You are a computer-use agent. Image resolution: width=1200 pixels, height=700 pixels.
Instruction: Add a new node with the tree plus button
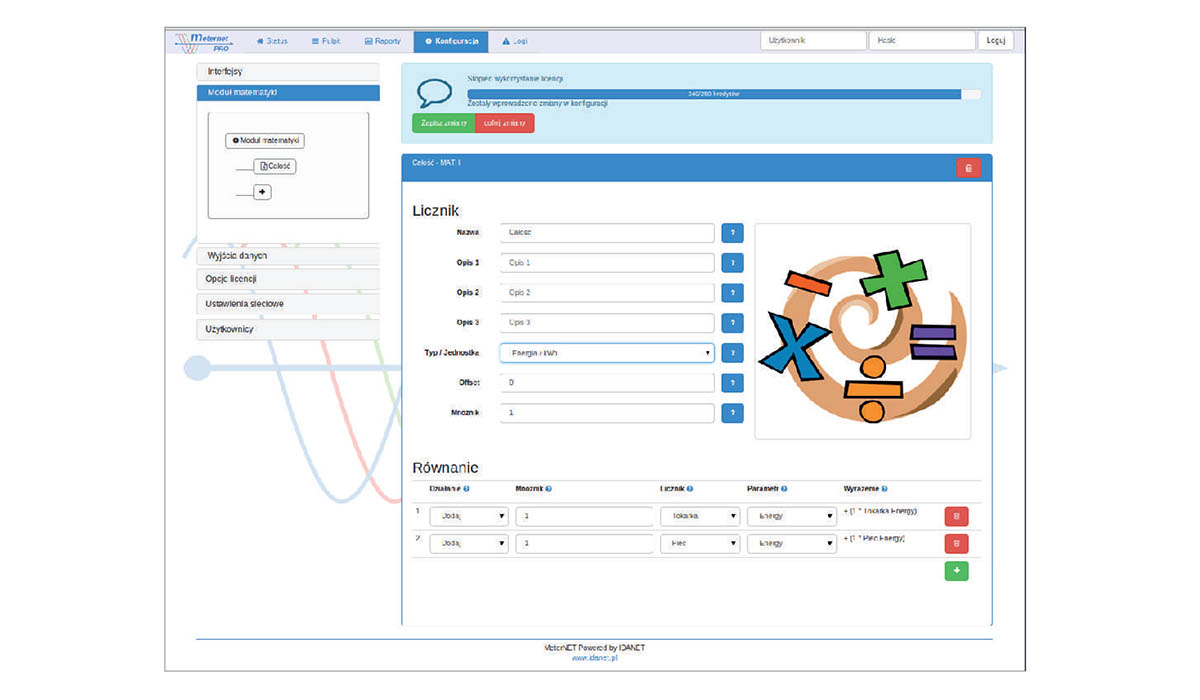pyautogui.click(x=262, y=192)
